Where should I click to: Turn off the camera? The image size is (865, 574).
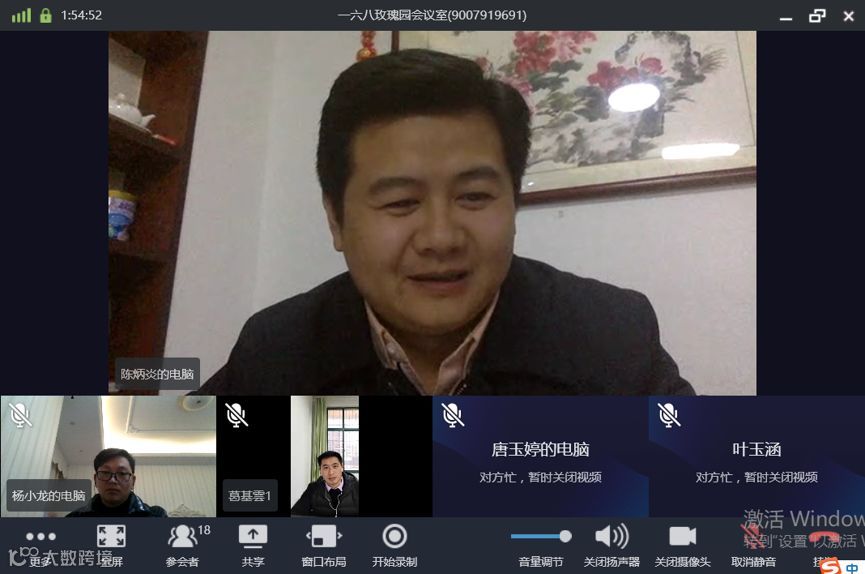682,536
